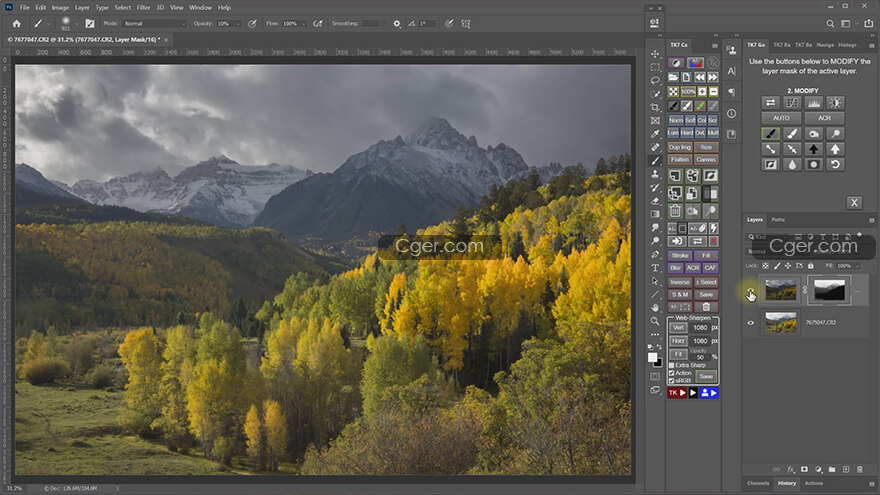Select the Rectangular Marquee tool
Image resolution: width=880 pixels, height=495 pixels.
(x=655, y=67)
